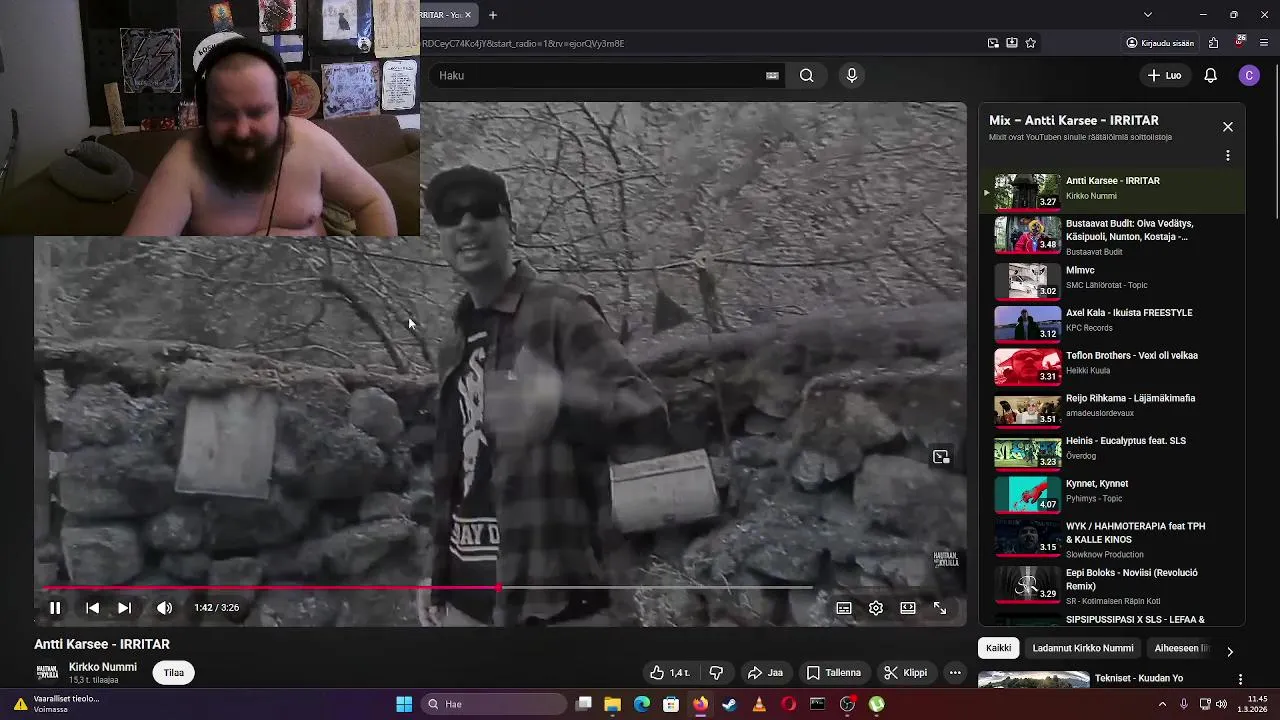The width and height of the screenshot is (1280, 720).
Task: Open Microsoft Edge from the taskbar
Action: 642,704
